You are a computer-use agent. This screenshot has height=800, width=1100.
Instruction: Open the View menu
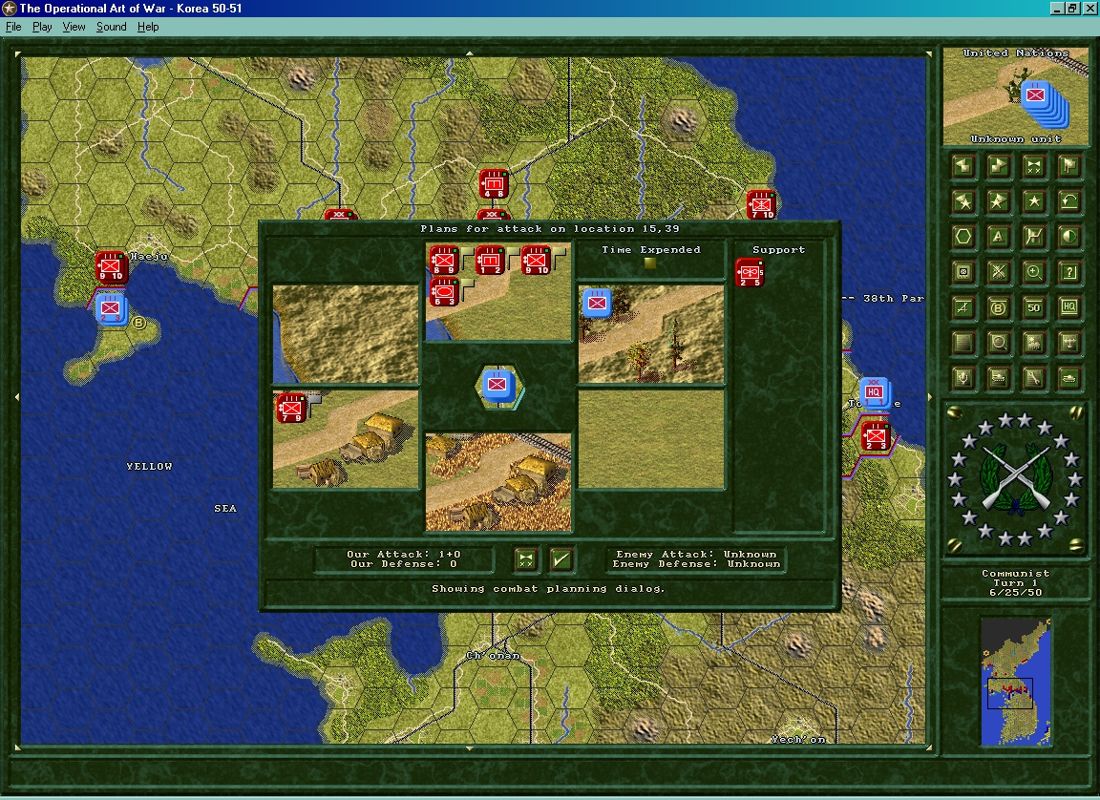(x=72, y=27)
